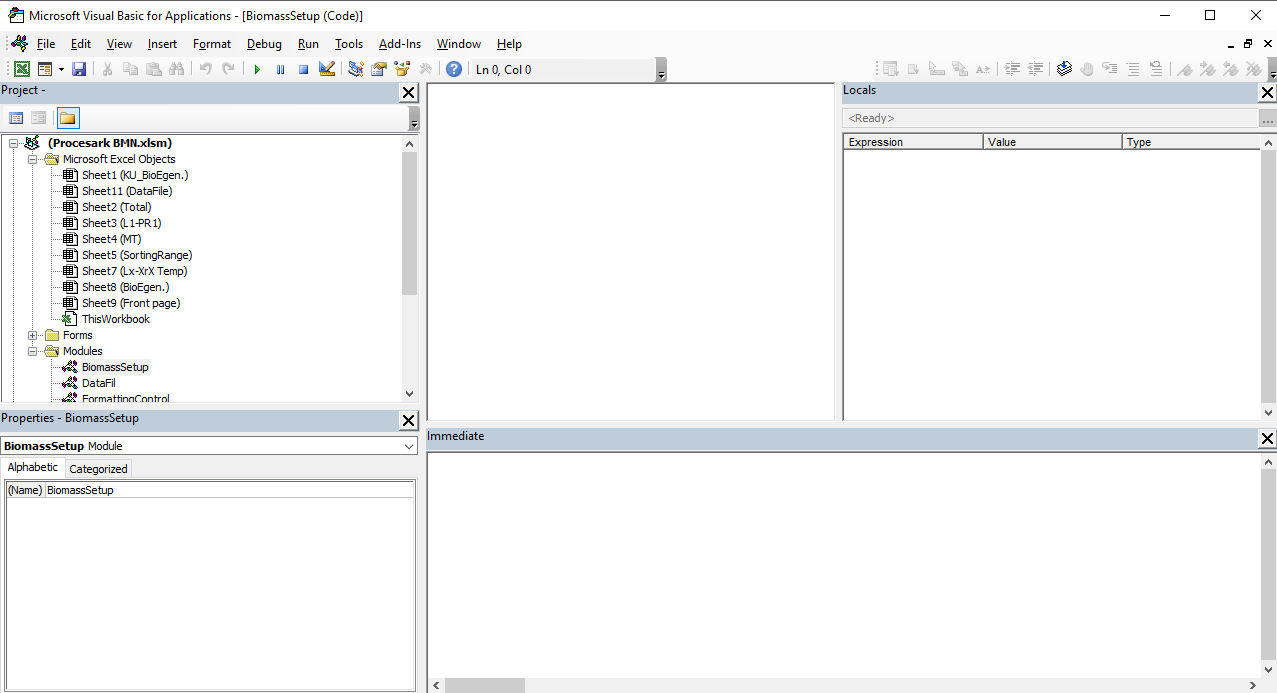Screen dimensions: 1277x693
Task: Click the Paste clipboard icon
Action: [153, 69]
